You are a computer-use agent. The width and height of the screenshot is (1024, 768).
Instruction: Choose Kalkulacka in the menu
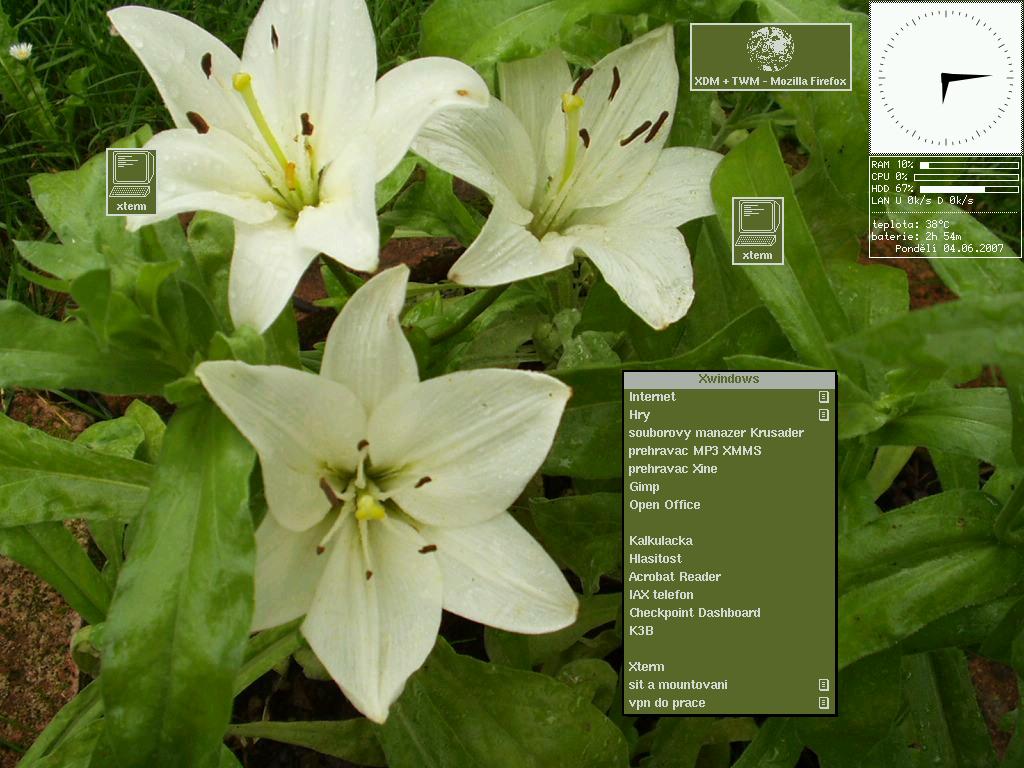tap(660, 541)
